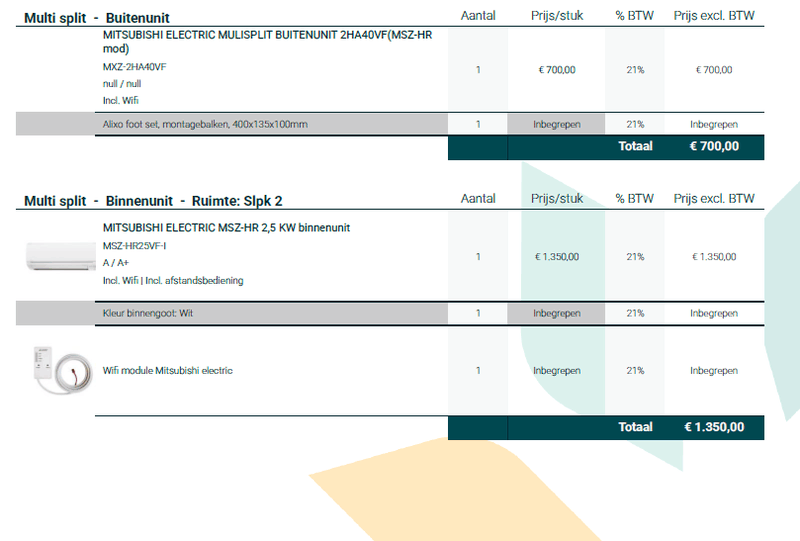Click the outdoor unit unit price € 700,00
800x541 pixels.
pyautogui.click(x=557, y=70)
